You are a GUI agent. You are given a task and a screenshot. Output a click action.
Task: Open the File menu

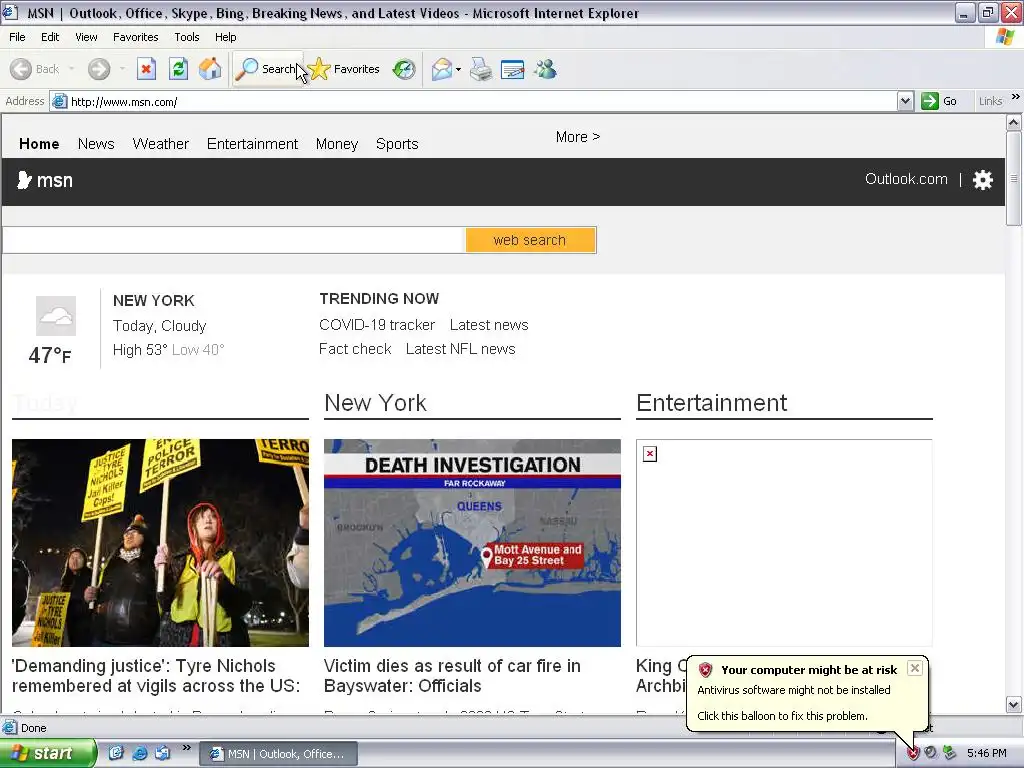pyautogui.click(x=17, y=37)
